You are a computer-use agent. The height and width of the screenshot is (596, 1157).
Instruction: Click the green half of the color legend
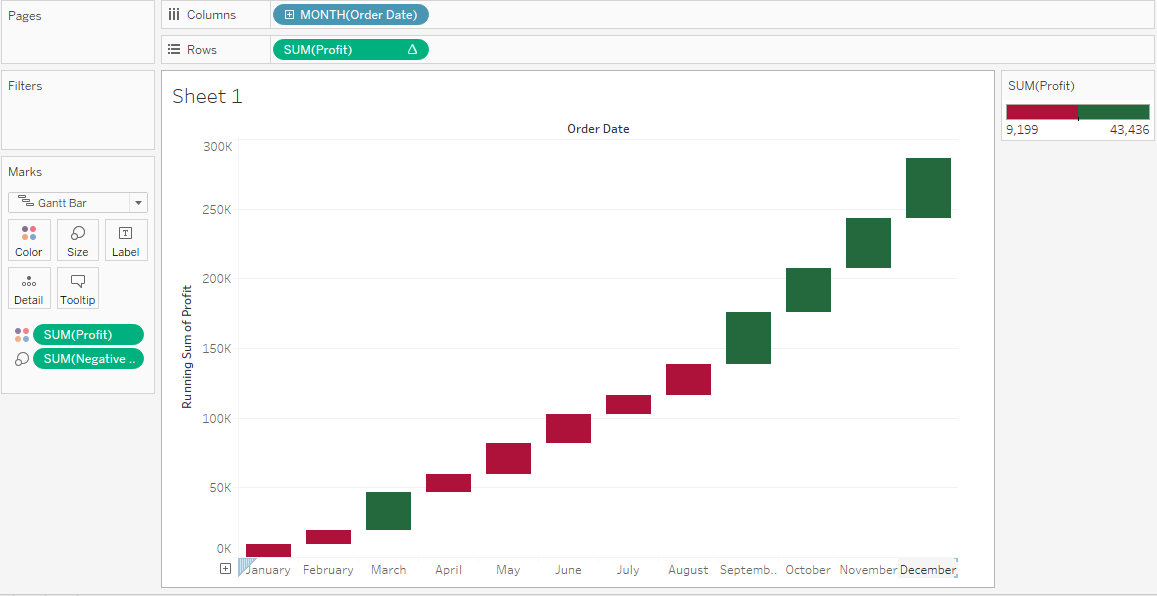coord(1114,112)
